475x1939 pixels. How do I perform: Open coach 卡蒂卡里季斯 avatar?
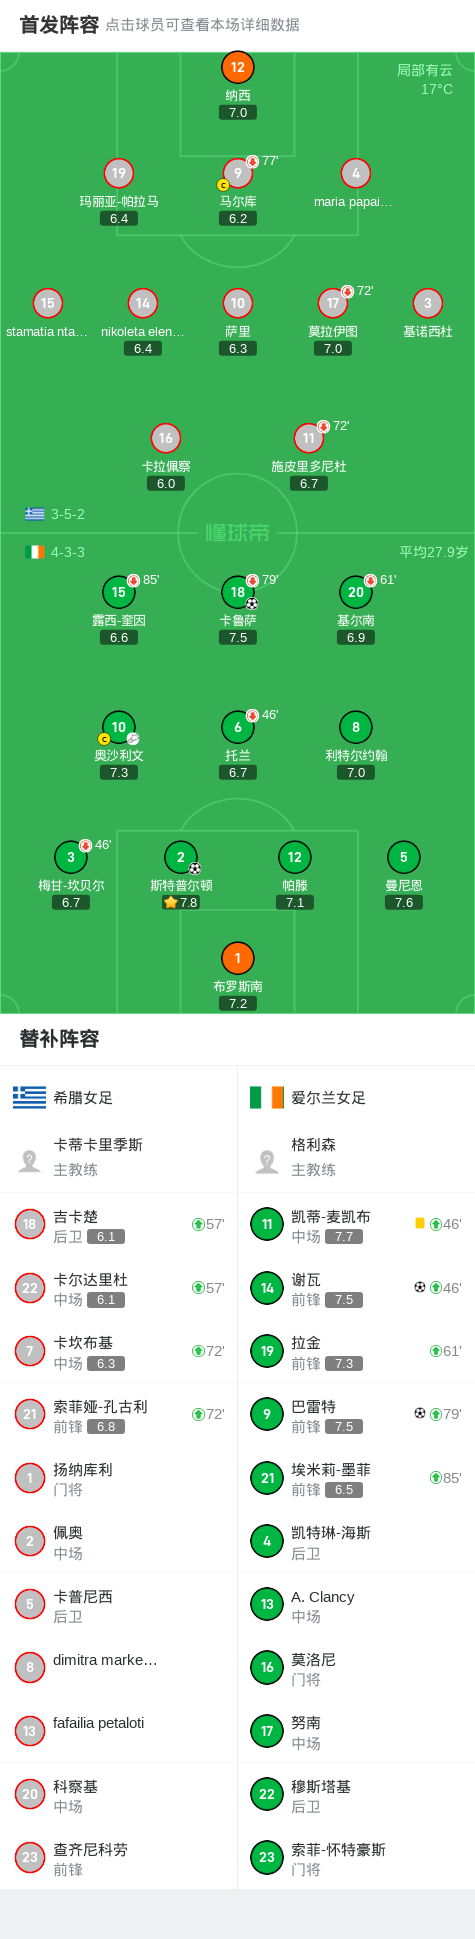point(29,1160)
